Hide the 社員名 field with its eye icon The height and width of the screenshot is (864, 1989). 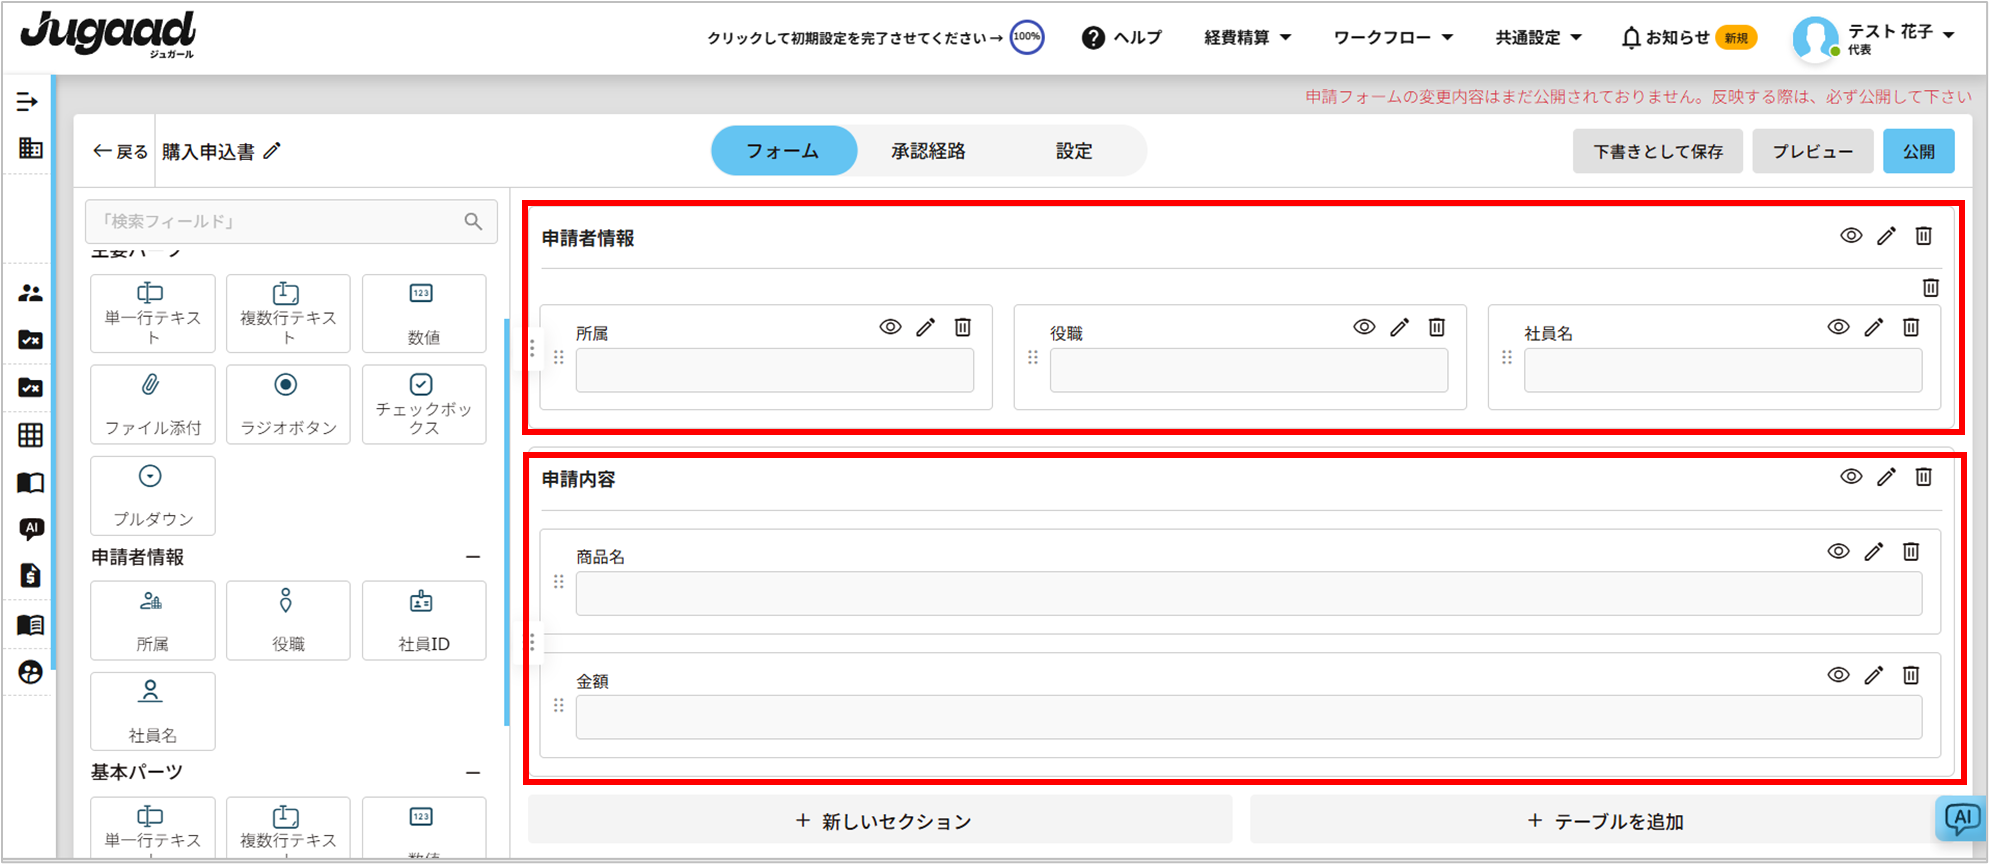(1838, 327)
